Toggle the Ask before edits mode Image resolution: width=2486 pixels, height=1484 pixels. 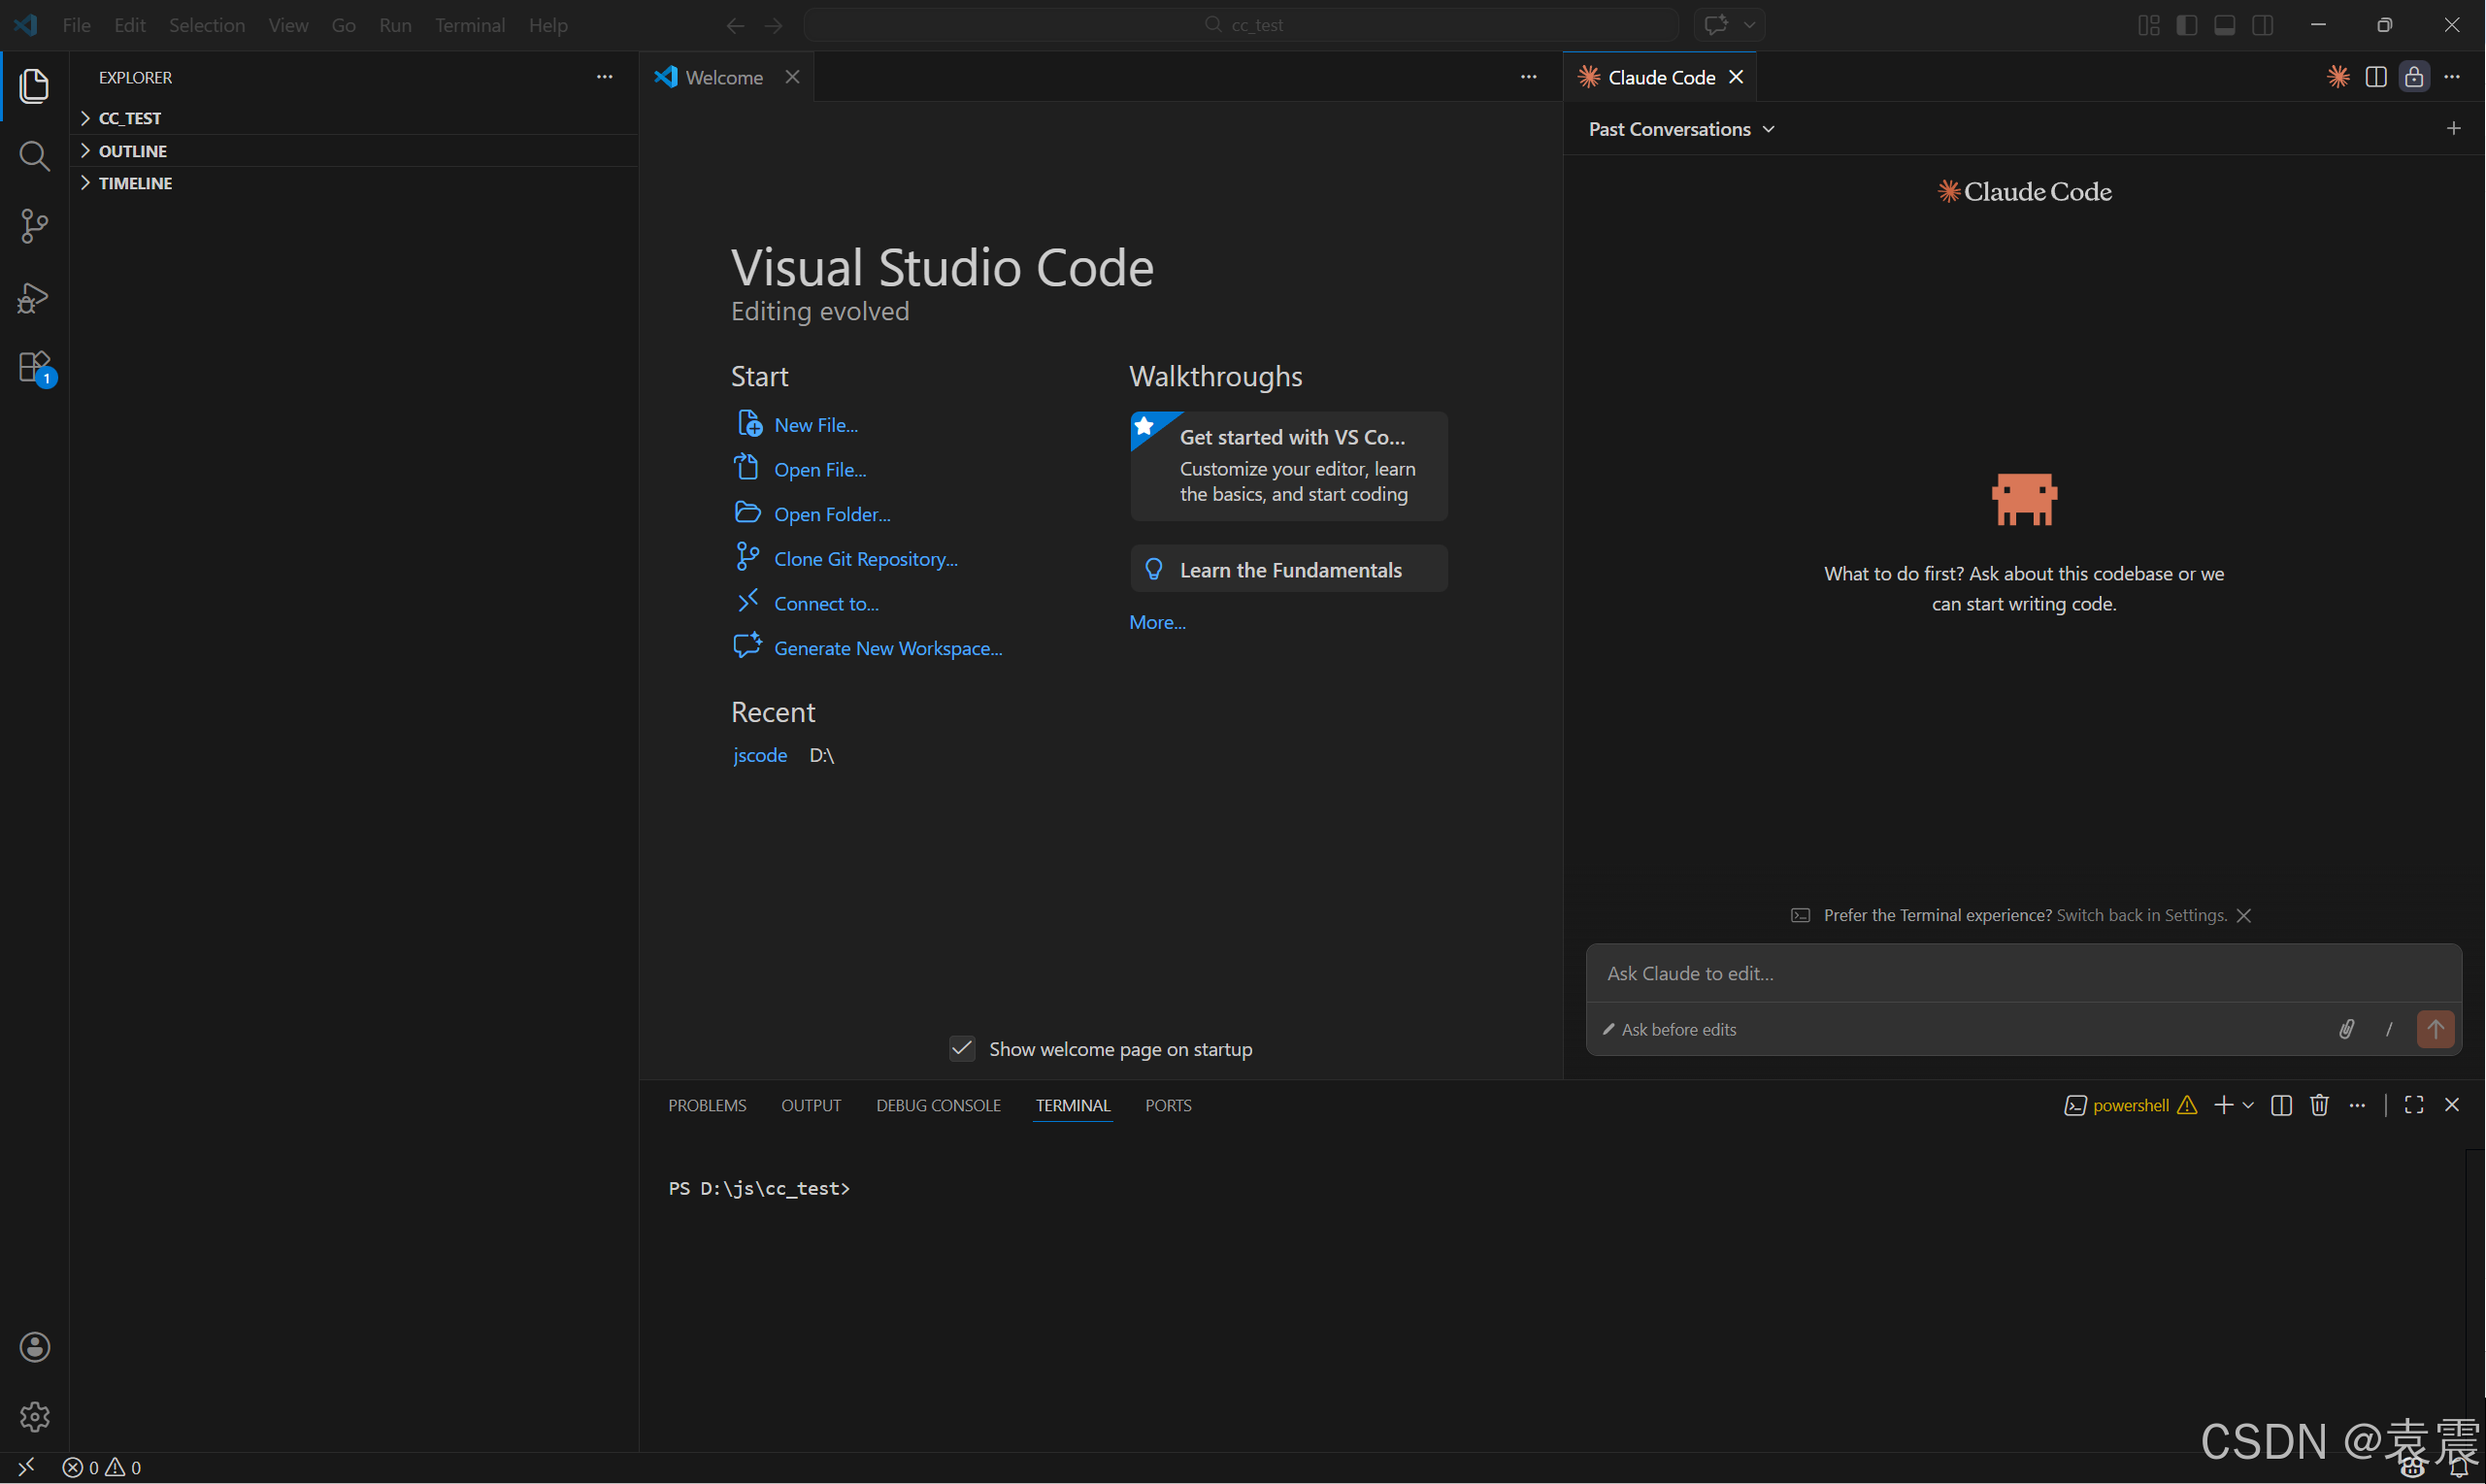pyautogui.click(x=1670, y=1030)
